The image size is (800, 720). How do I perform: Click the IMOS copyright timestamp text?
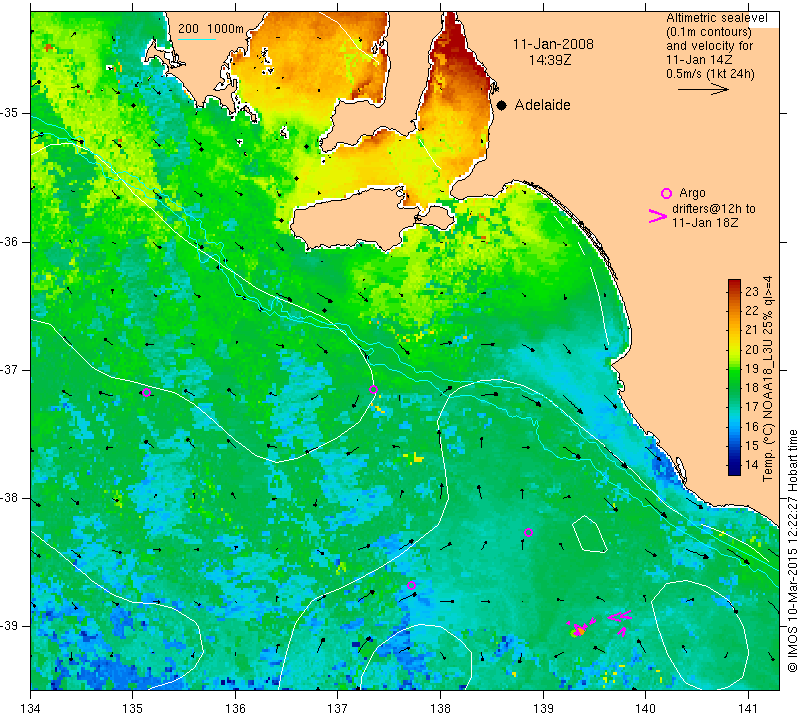[792, 550]
